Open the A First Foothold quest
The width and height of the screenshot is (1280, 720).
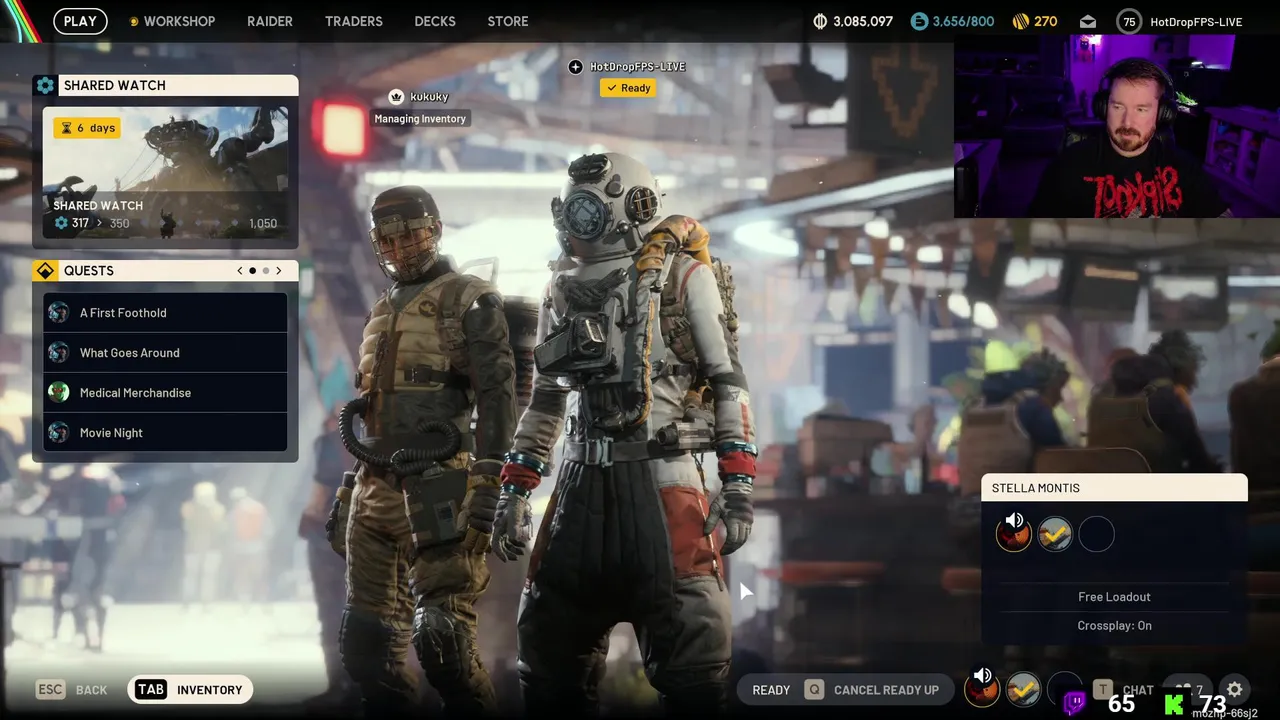pyautogui.click(x=165, y=312)
